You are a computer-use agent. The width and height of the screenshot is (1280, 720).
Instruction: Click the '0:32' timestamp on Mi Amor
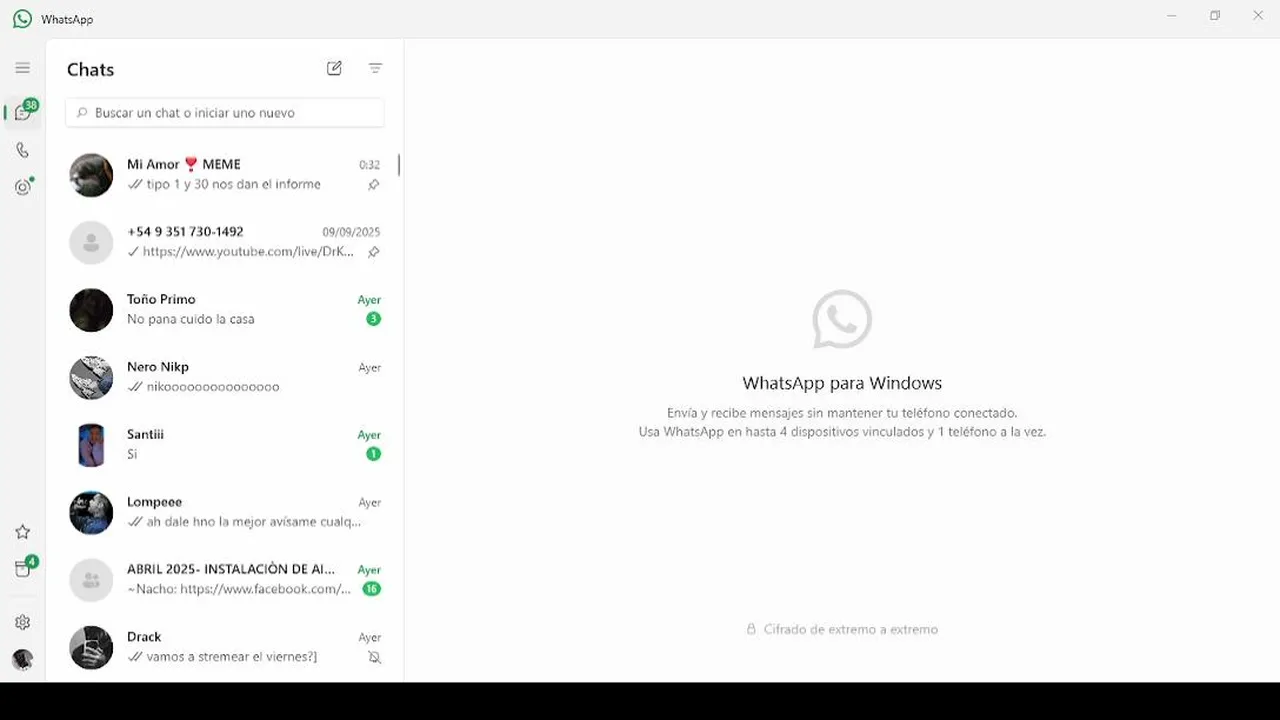click(x=370, y=165)
